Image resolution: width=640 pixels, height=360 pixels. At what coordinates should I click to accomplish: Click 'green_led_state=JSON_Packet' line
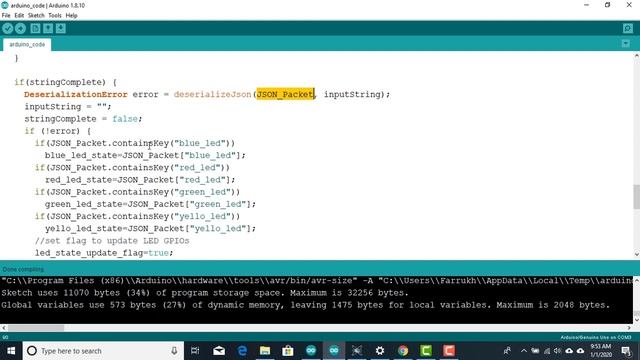point(150,204)
